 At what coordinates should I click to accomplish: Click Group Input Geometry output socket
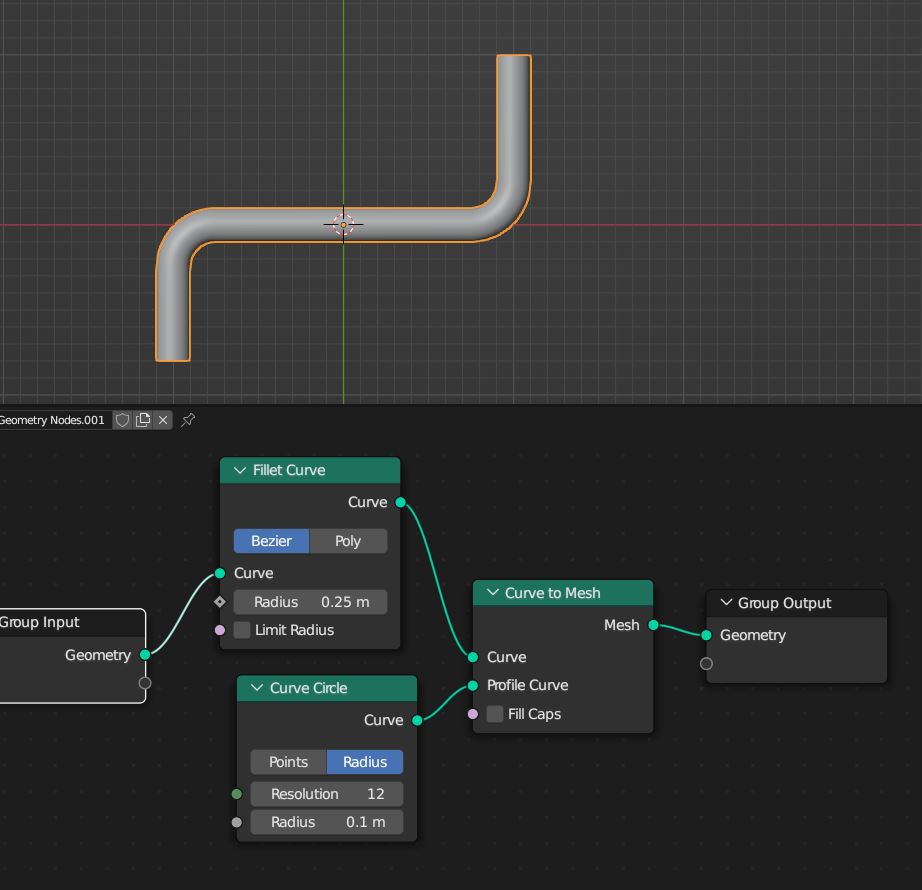[x=145, y=655]
